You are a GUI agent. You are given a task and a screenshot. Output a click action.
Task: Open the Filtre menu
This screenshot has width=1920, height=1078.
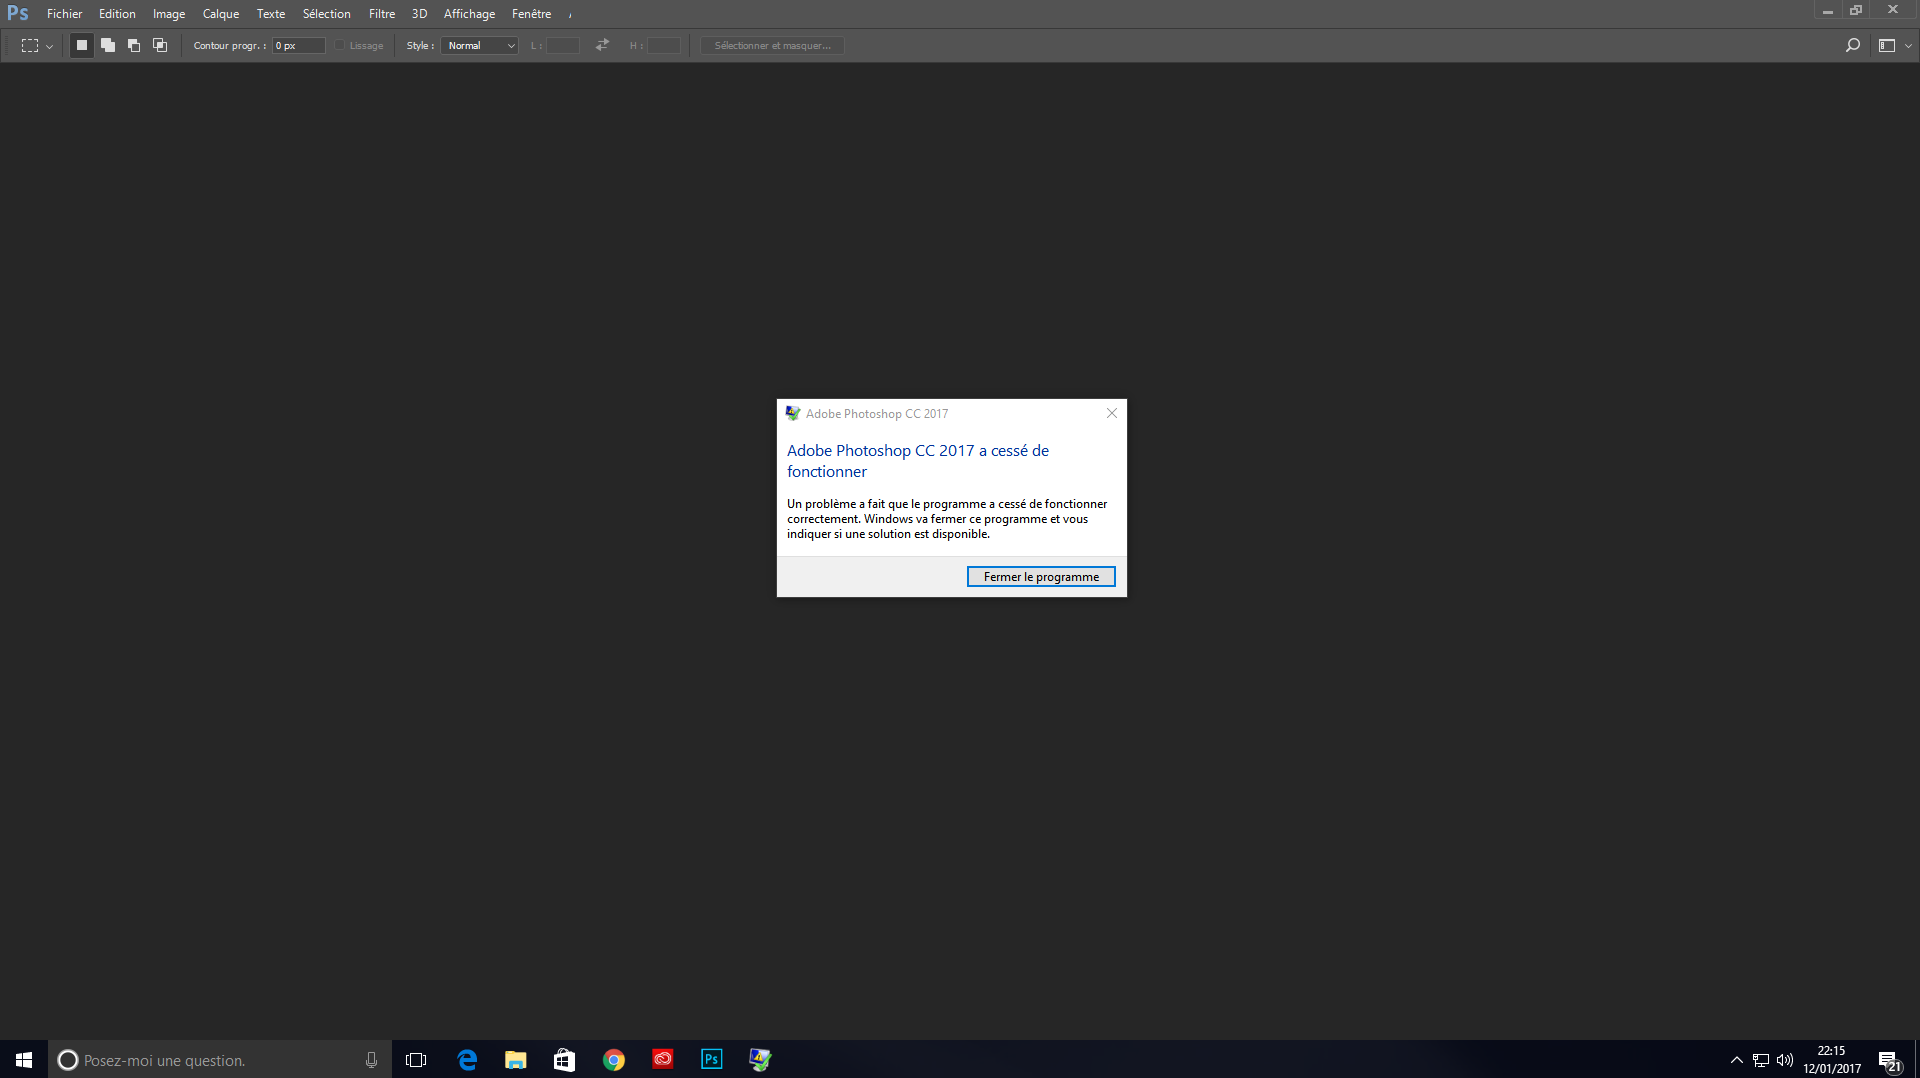click(381, 13)
